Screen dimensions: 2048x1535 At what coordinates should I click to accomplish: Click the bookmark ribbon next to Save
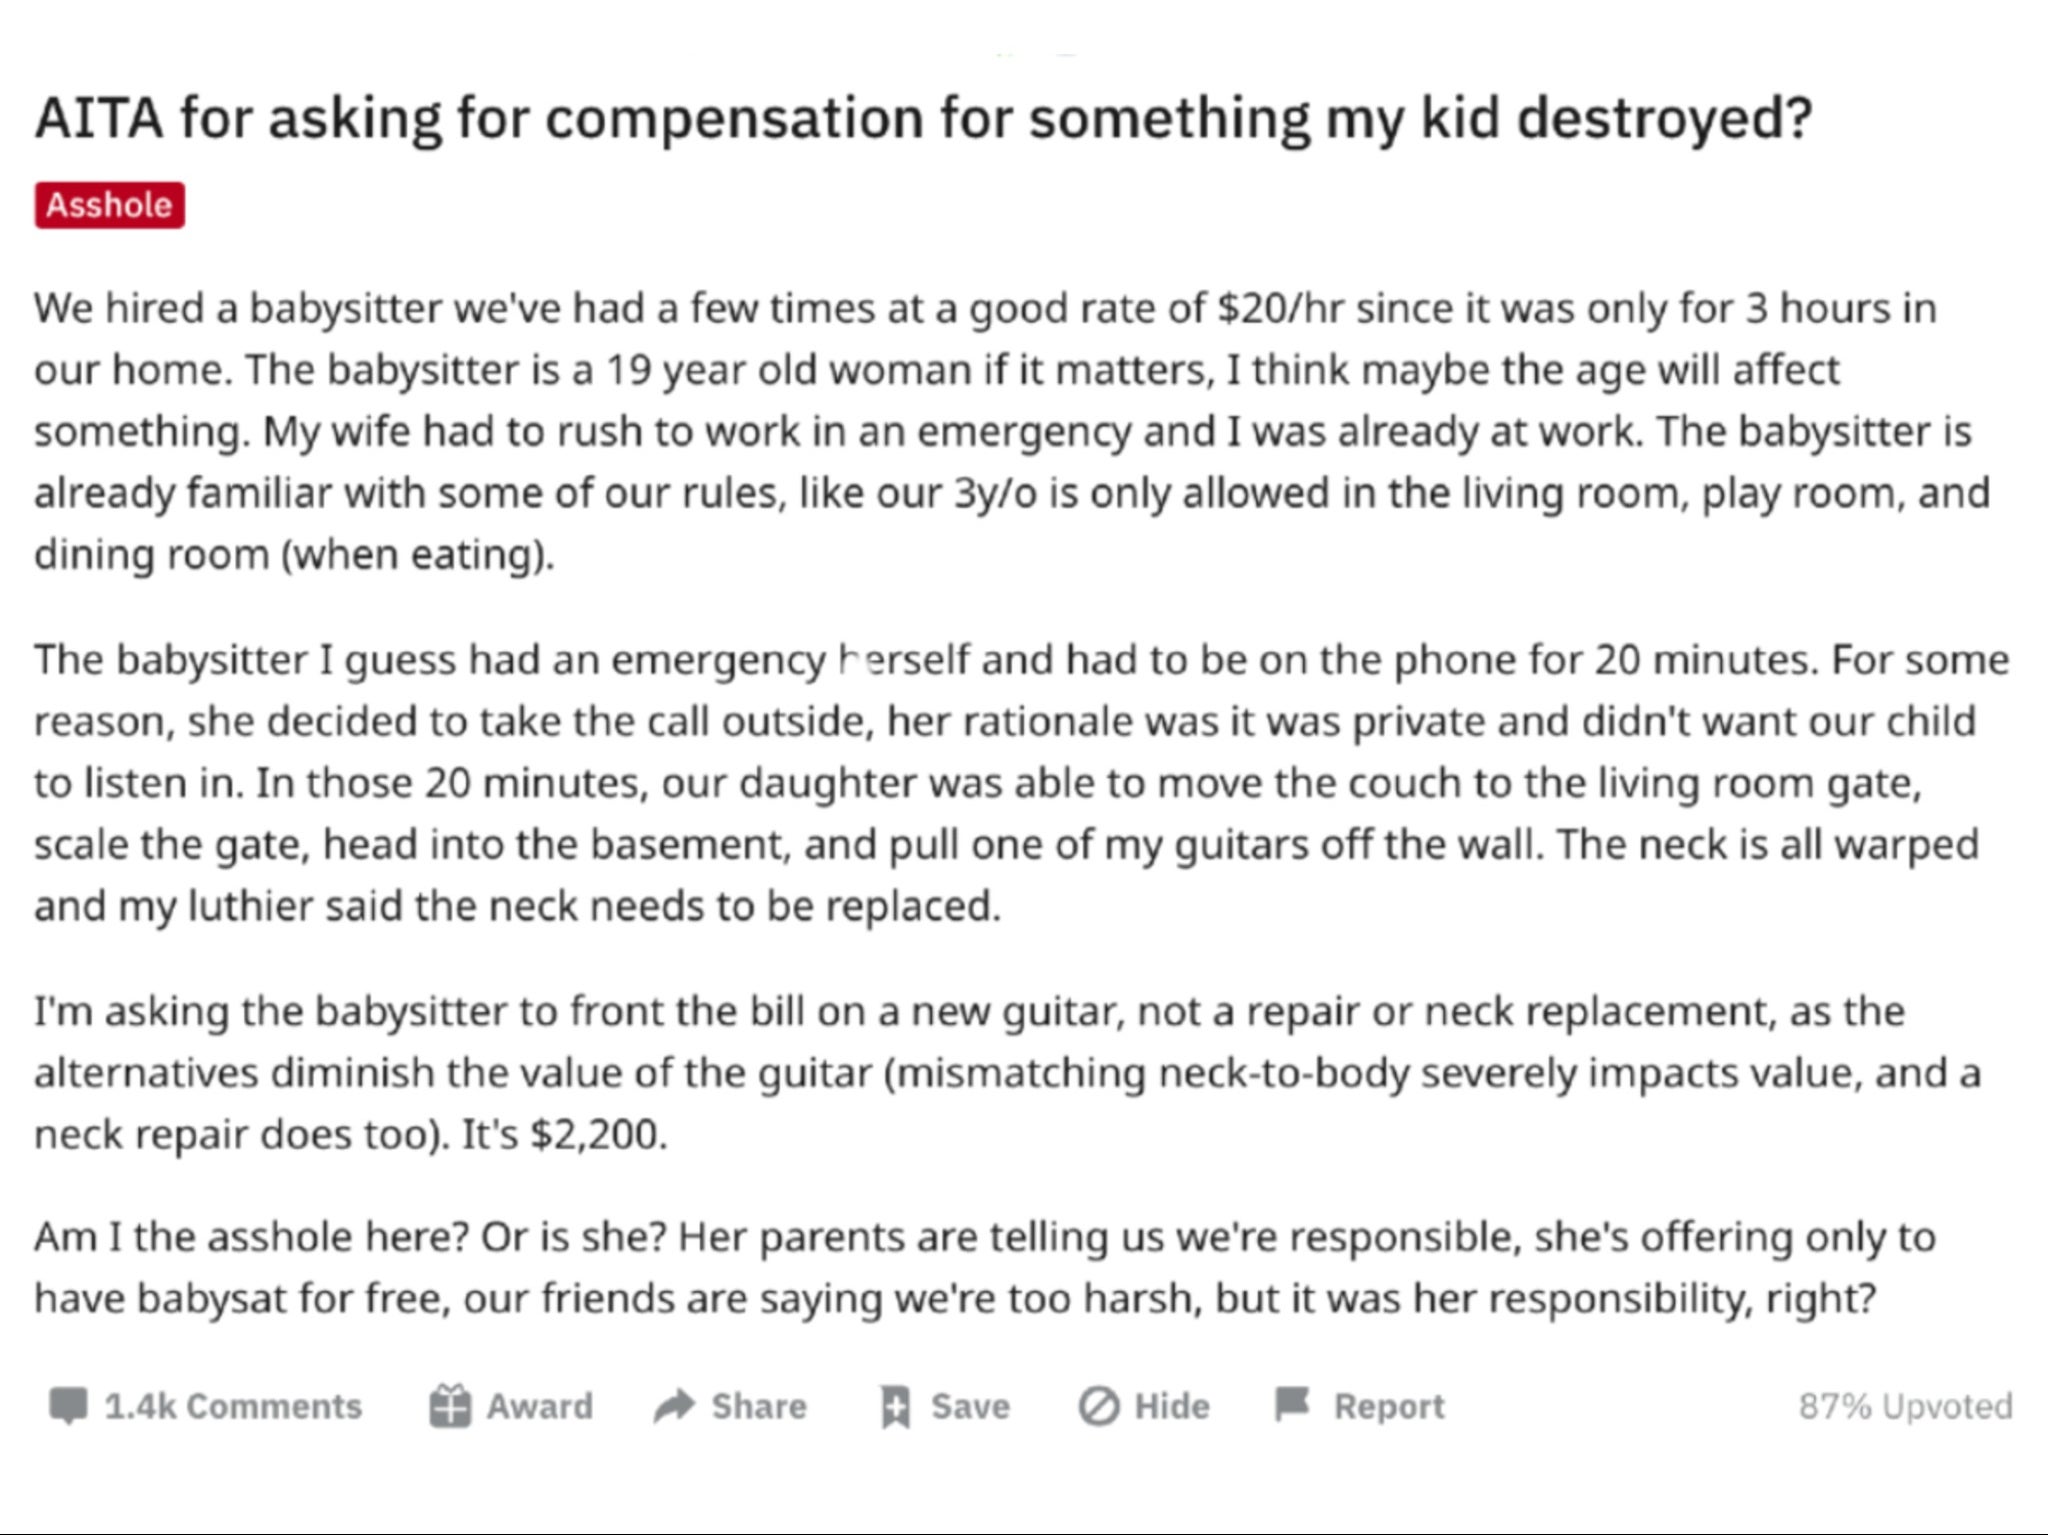895,1406
